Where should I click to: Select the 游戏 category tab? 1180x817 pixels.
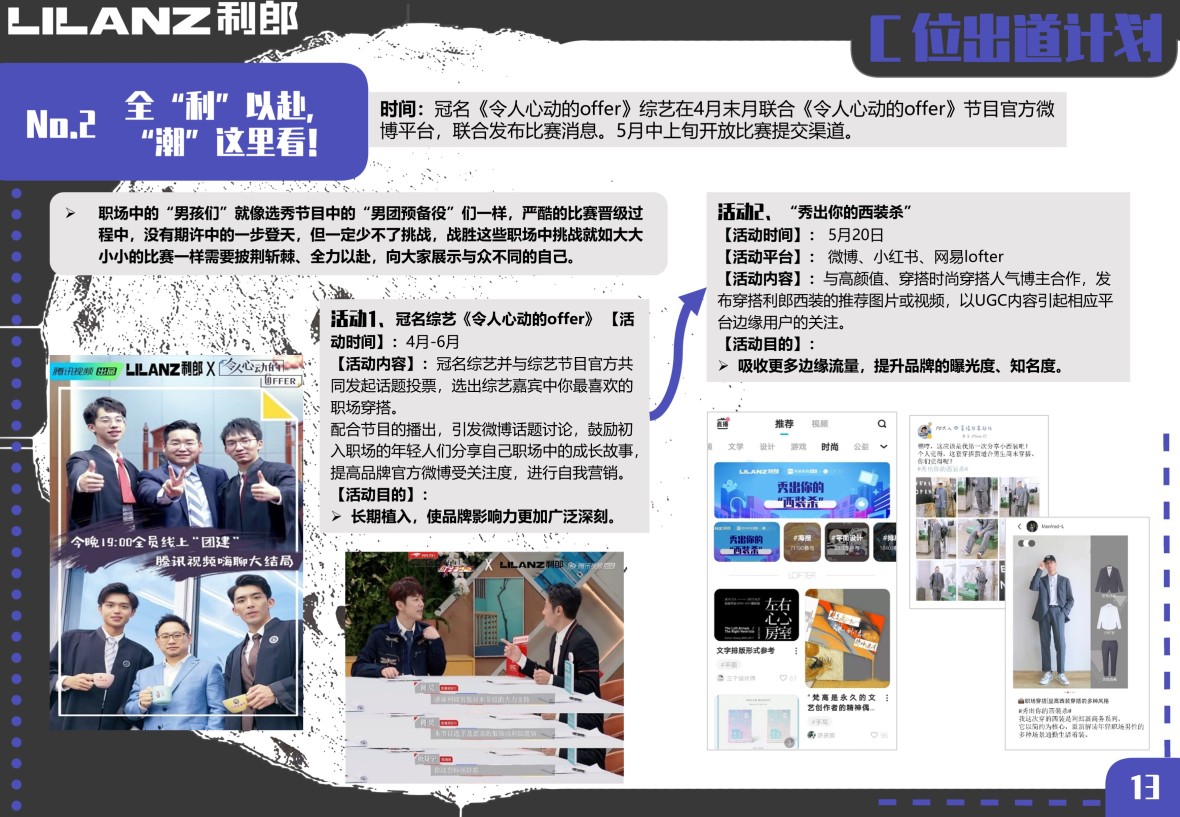click(x=798, y=447)
